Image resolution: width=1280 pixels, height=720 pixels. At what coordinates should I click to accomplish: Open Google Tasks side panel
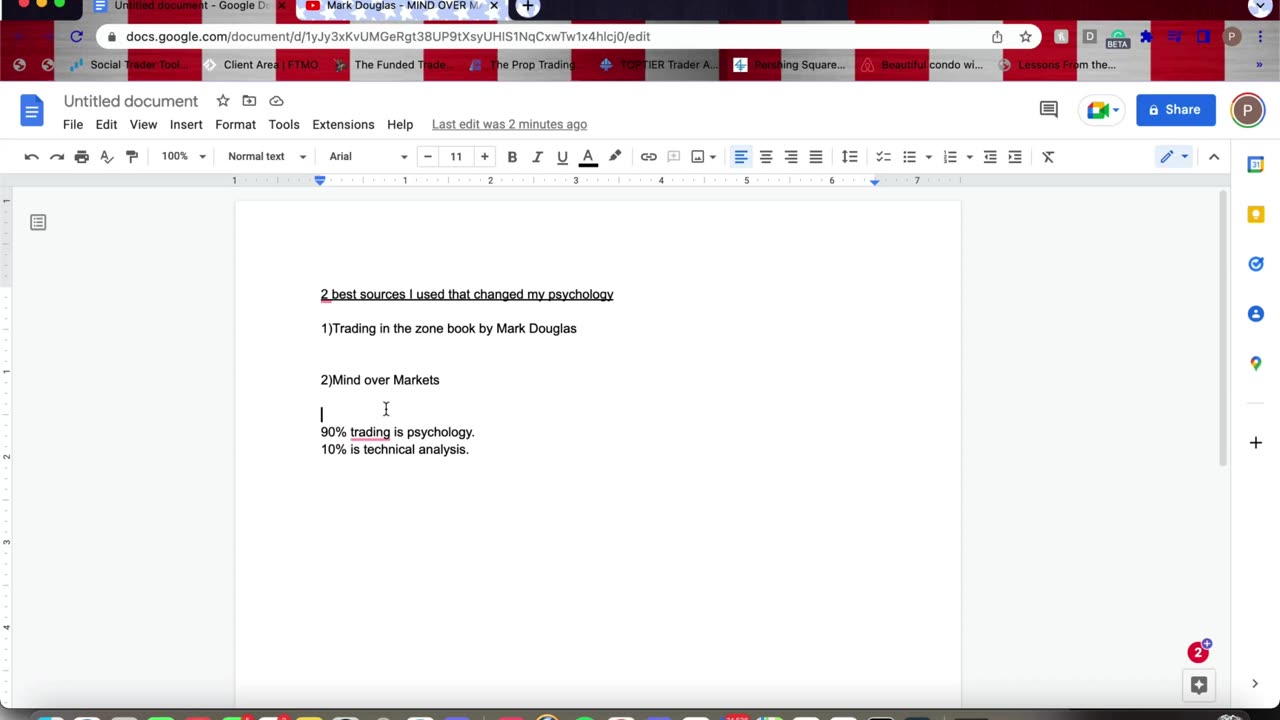(1256, 264)
